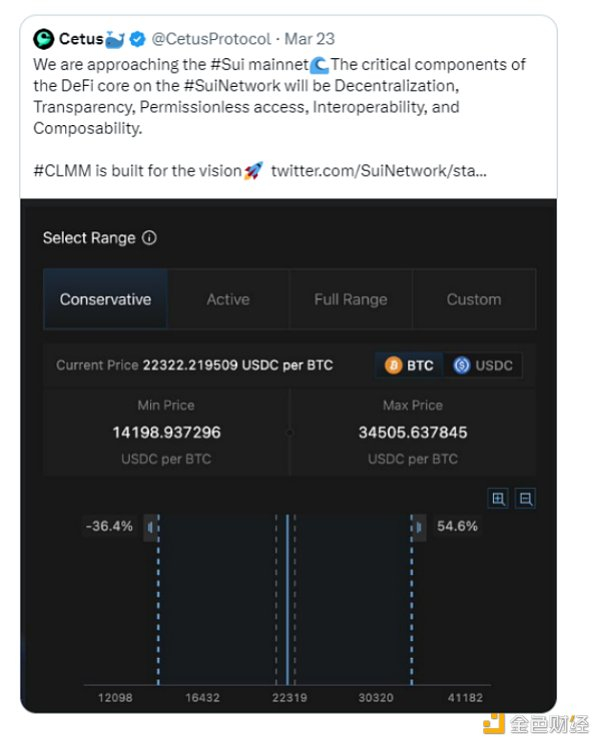
Task: Click the Bitcoin coin icon
Action: coord(393,365)
